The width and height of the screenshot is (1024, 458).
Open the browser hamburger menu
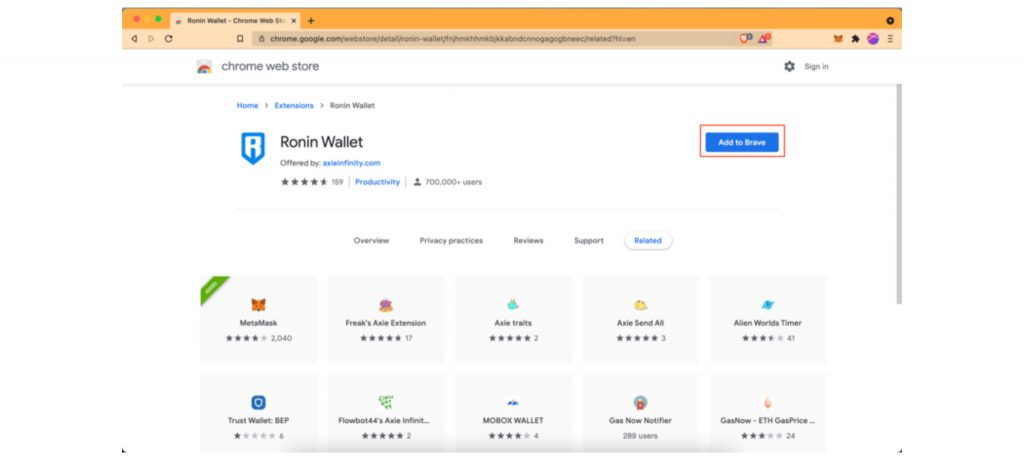click(x=890, y=39)
